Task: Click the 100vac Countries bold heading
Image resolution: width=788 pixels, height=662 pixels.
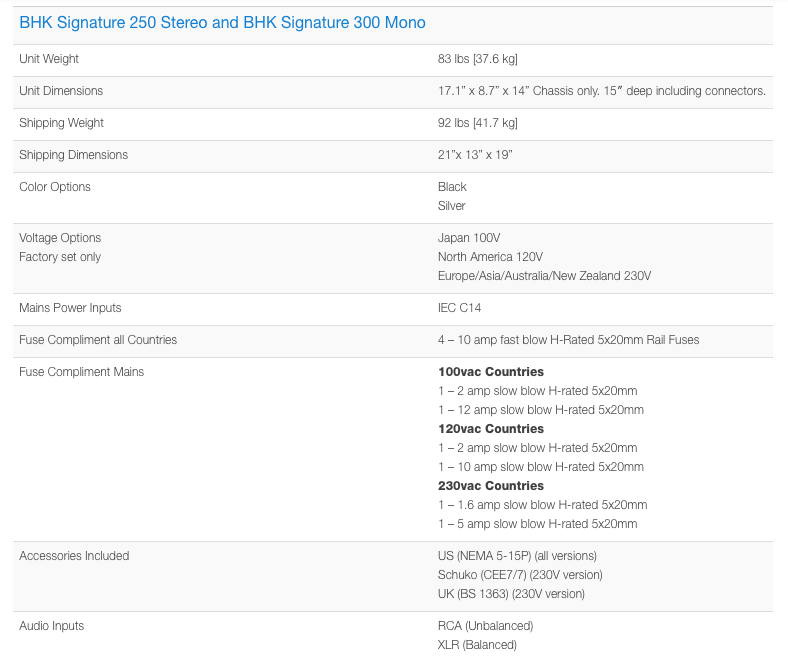Action: (x=490, y=372)
